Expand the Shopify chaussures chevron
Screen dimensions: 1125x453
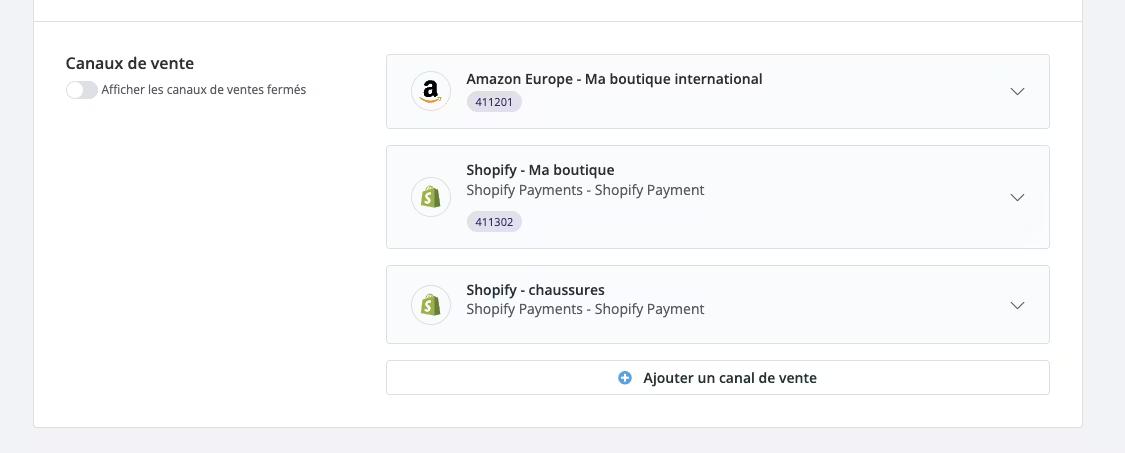point(1017,305)
